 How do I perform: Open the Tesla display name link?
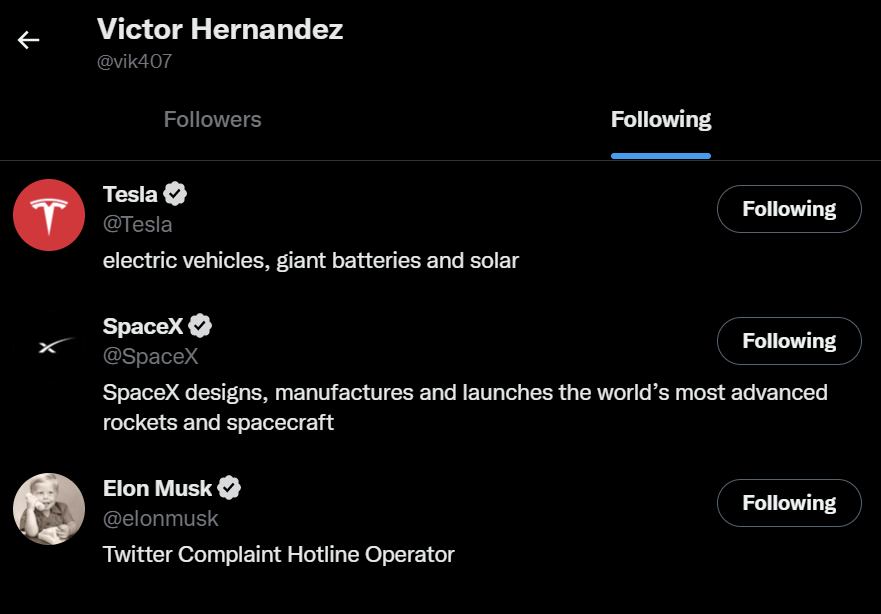tap(130, 194)
